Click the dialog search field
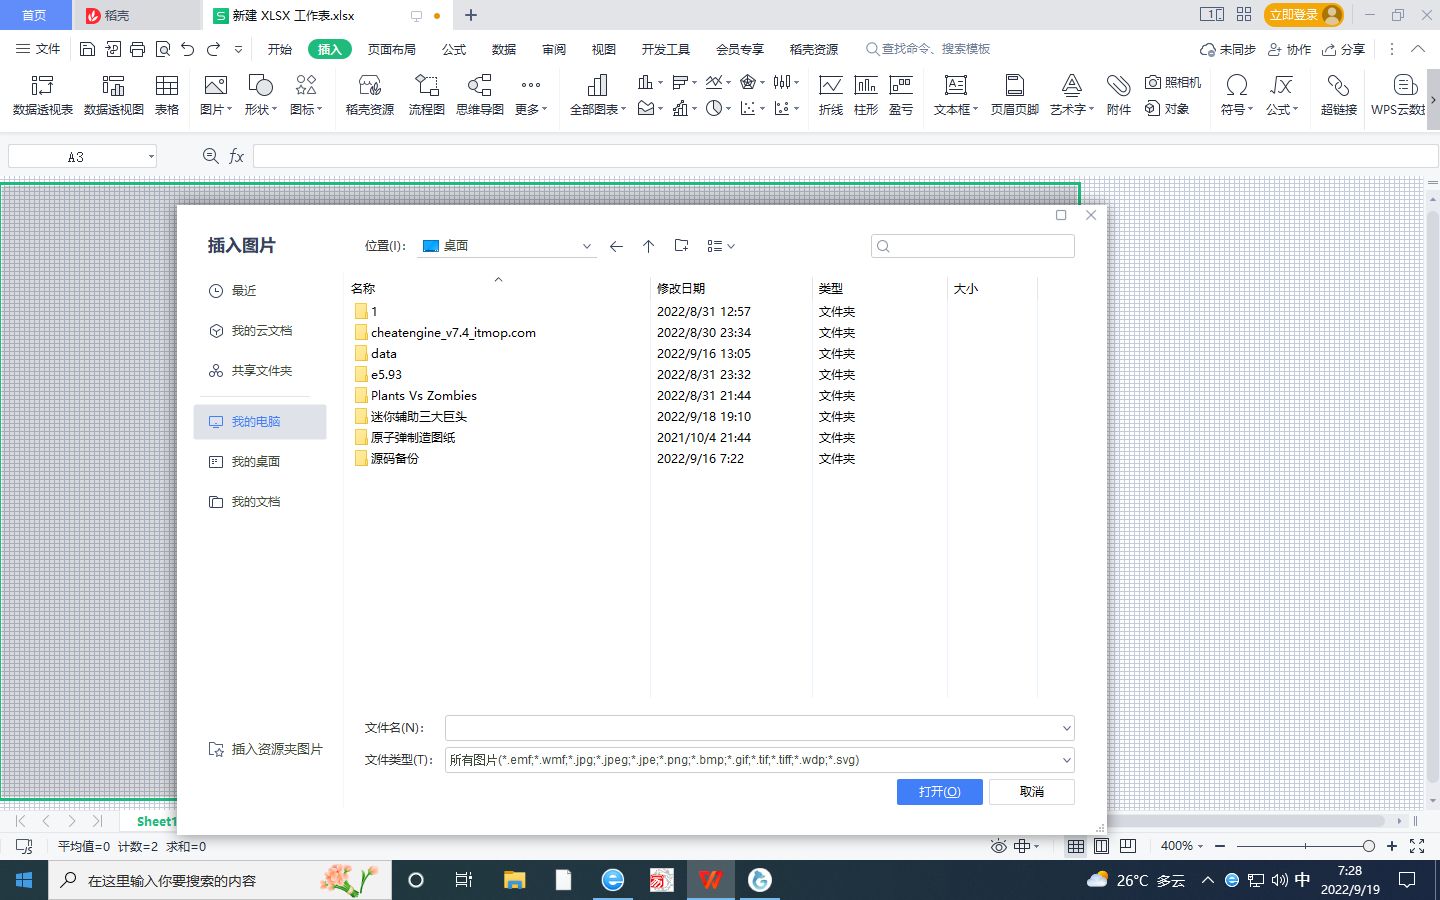Screen dimensions: 1440x900 [973, 246]
